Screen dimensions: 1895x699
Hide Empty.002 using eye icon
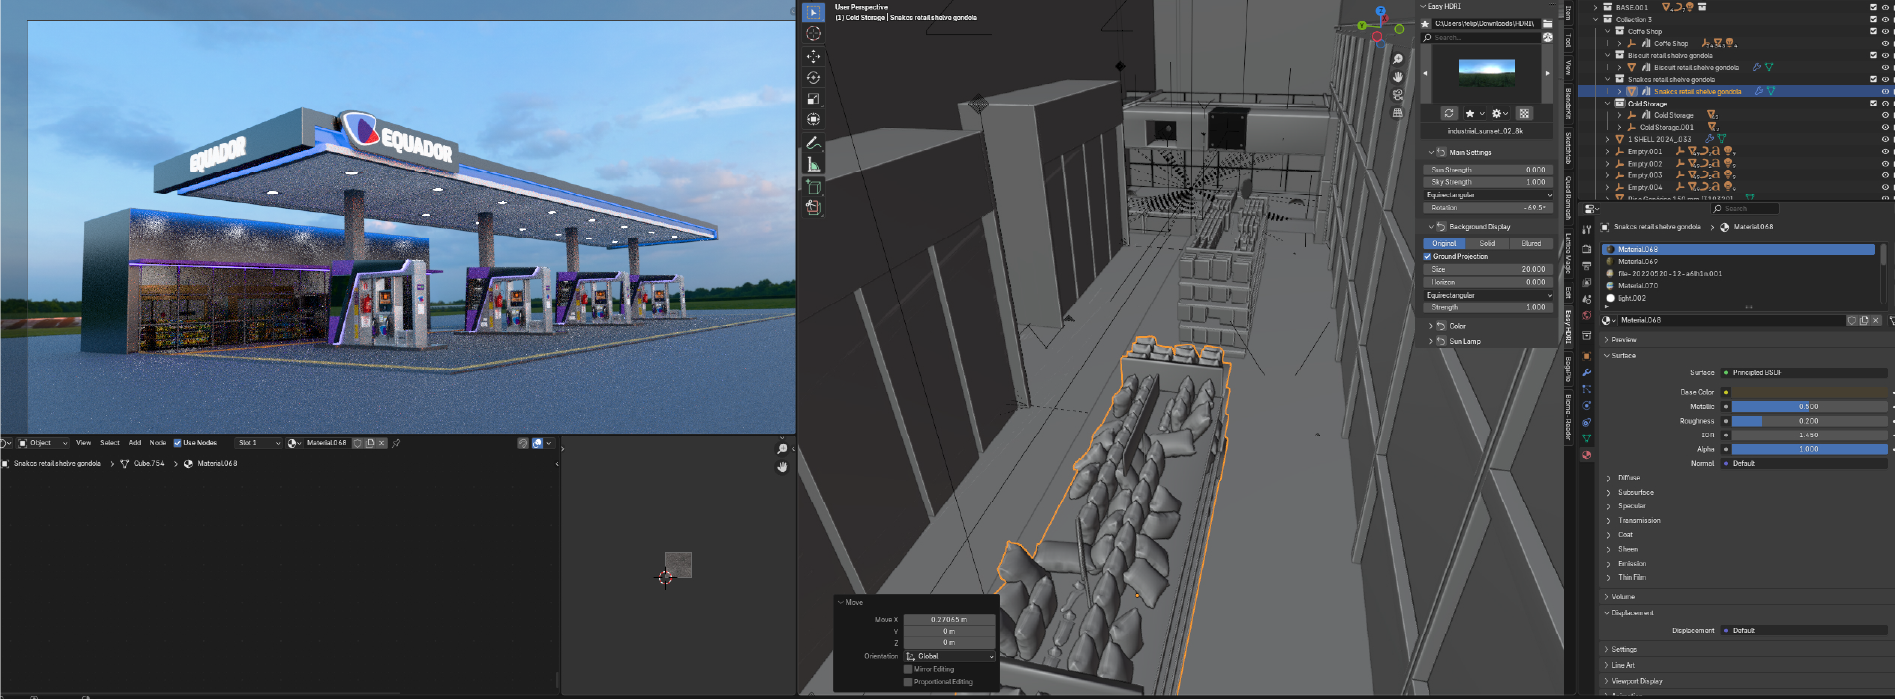[x=1885, y=163]
